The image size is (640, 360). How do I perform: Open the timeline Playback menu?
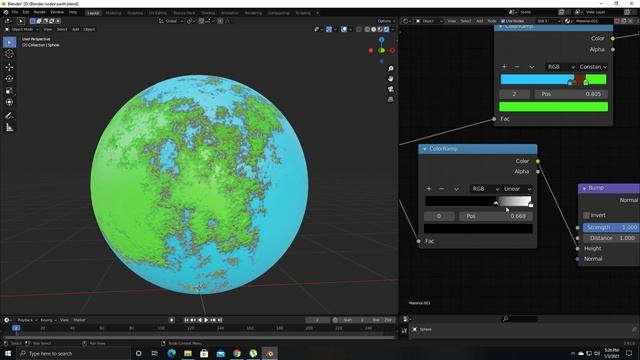(x=27, y=320)
